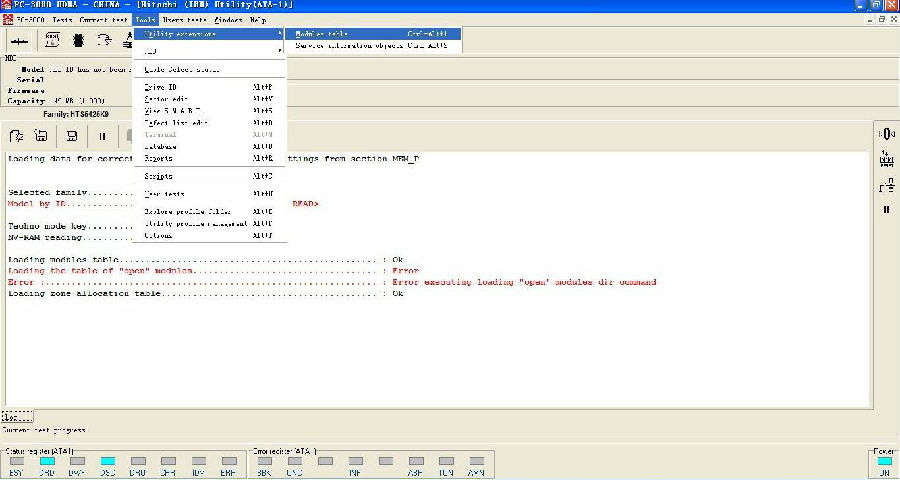Click the single floppy save icon above log
The image size is (900, 480).
(x=72, y=136)
